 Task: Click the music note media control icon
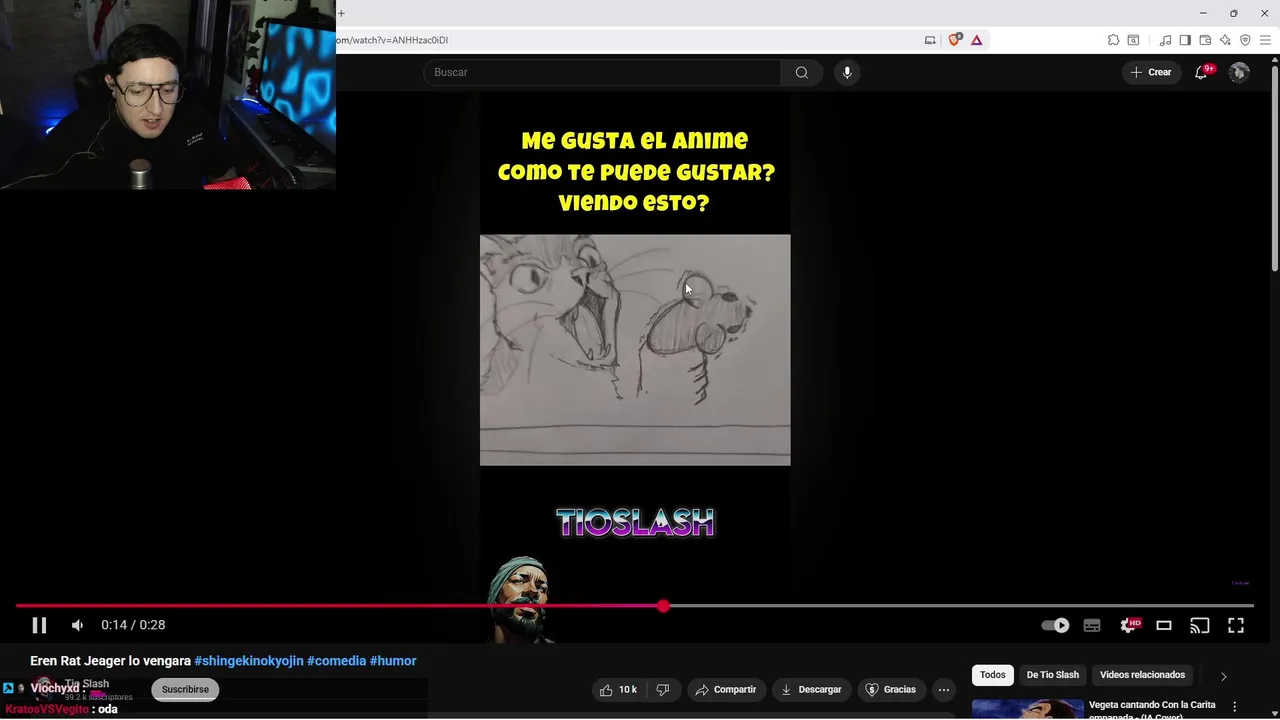(1165, 40)
